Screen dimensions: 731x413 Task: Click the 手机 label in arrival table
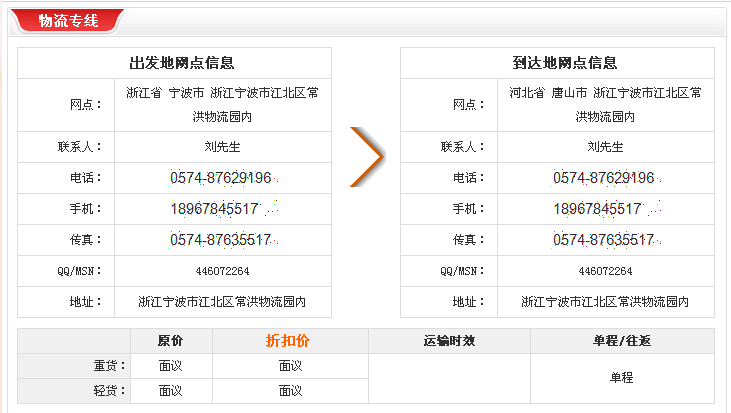pos(469,209)
